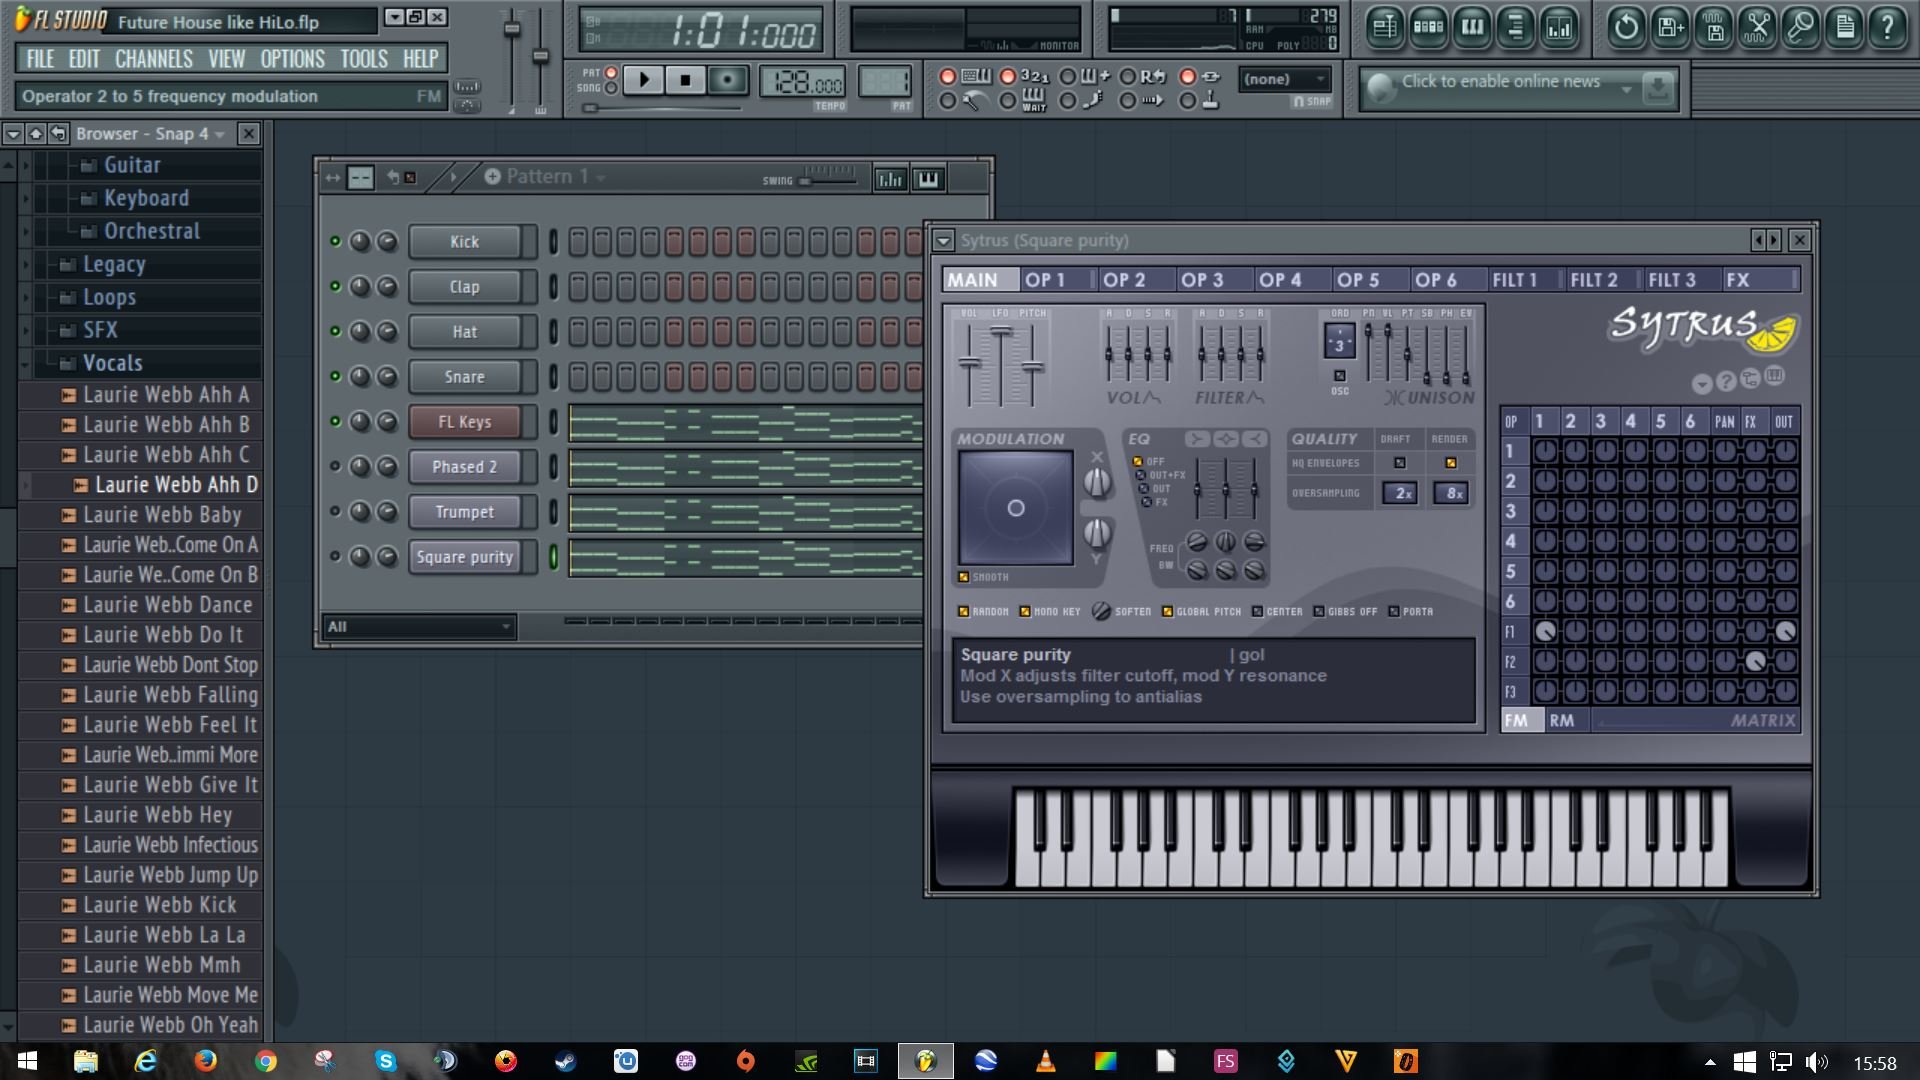Click the graph editor icon in step sequencer

pos(889,179)
